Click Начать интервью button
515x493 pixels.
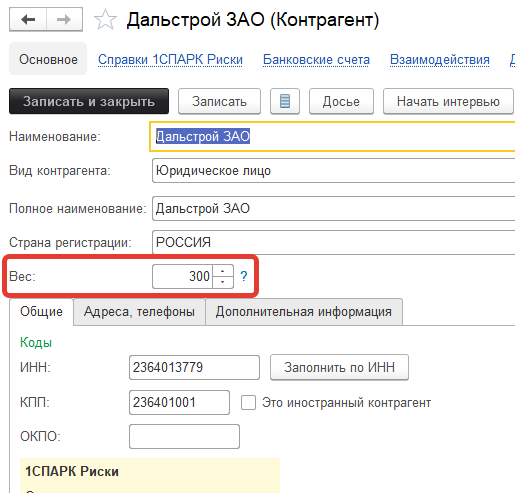click(x=448, y=101)
